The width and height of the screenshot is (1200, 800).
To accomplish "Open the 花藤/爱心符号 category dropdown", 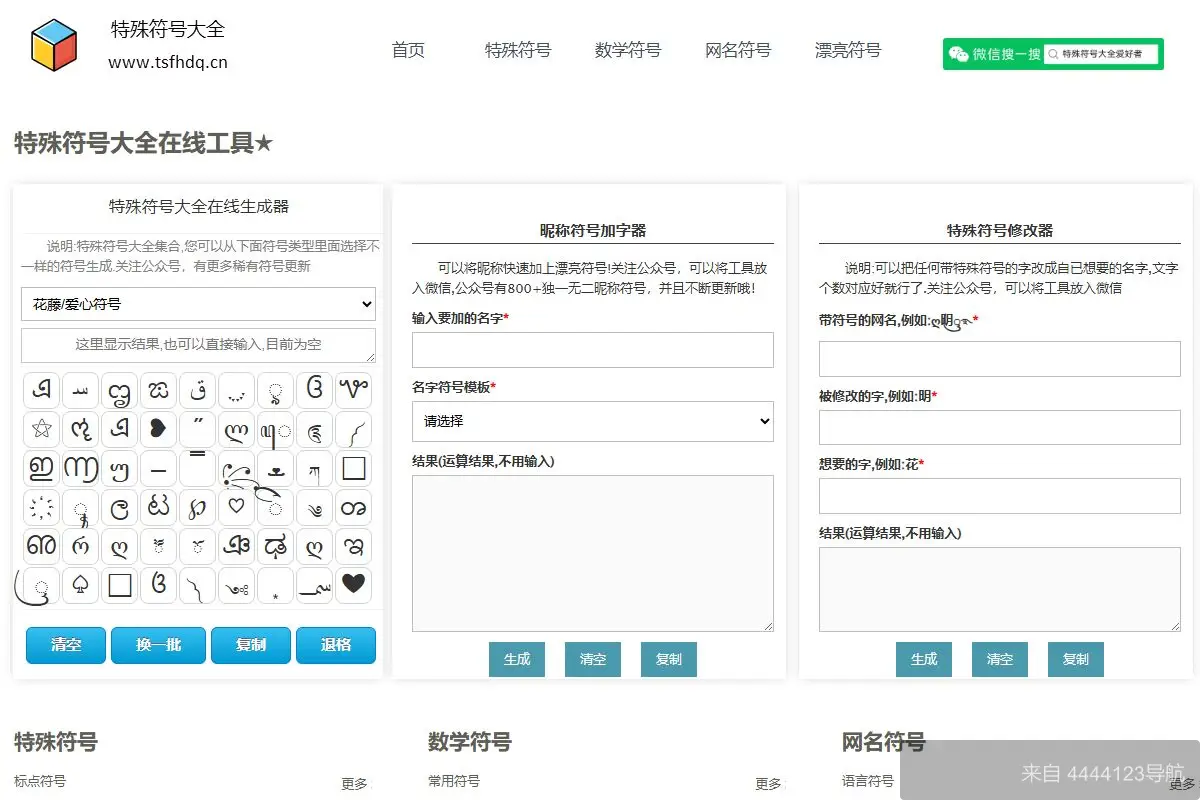I will pyautogui.click(x=198, y=304).
